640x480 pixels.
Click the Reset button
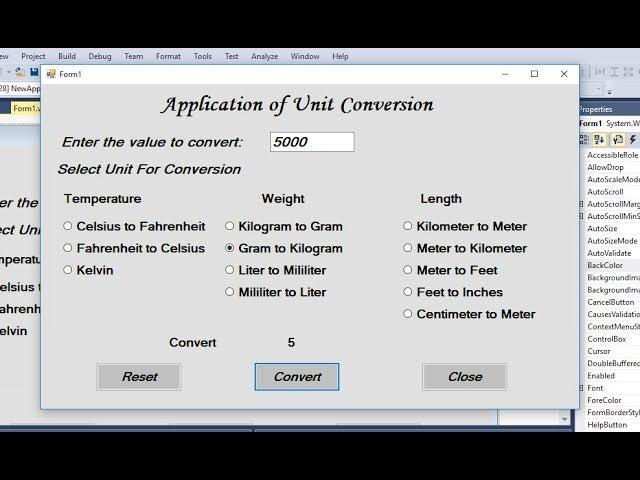pos(139,377)
